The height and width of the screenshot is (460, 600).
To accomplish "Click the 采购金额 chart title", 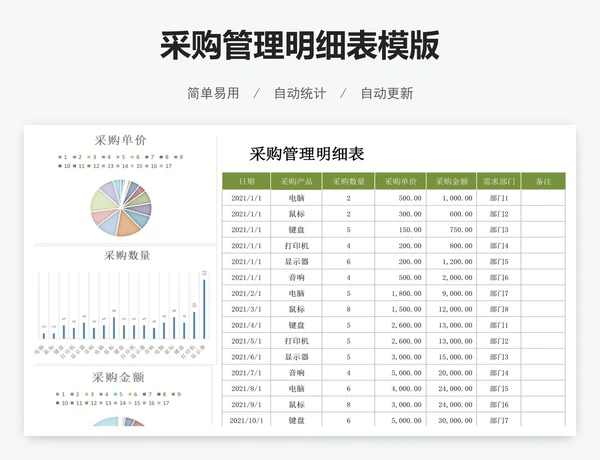I will (118, 377).
